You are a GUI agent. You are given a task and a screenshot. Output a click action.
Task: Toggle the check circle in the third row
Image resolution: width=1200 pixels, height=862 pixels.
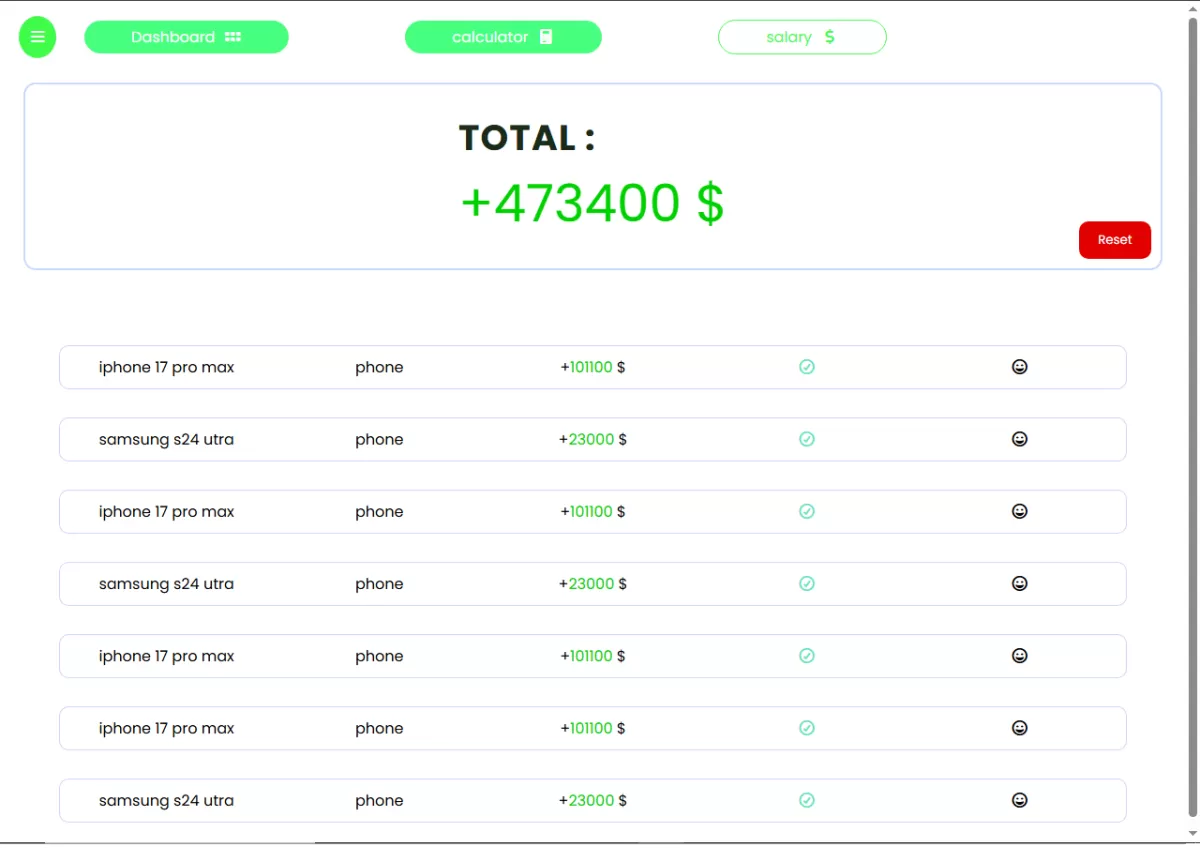[x=807, y=511]
